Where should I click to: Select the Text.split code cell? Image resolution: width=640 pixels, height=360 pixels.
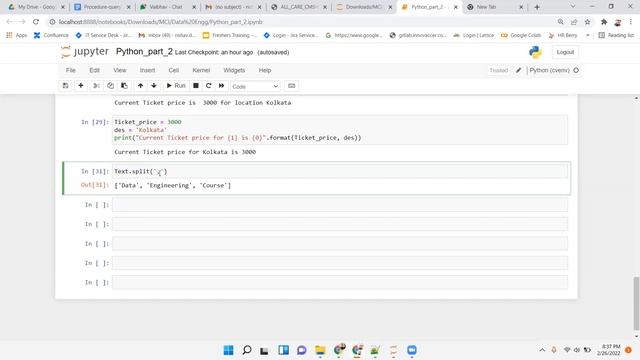(340, 171)
